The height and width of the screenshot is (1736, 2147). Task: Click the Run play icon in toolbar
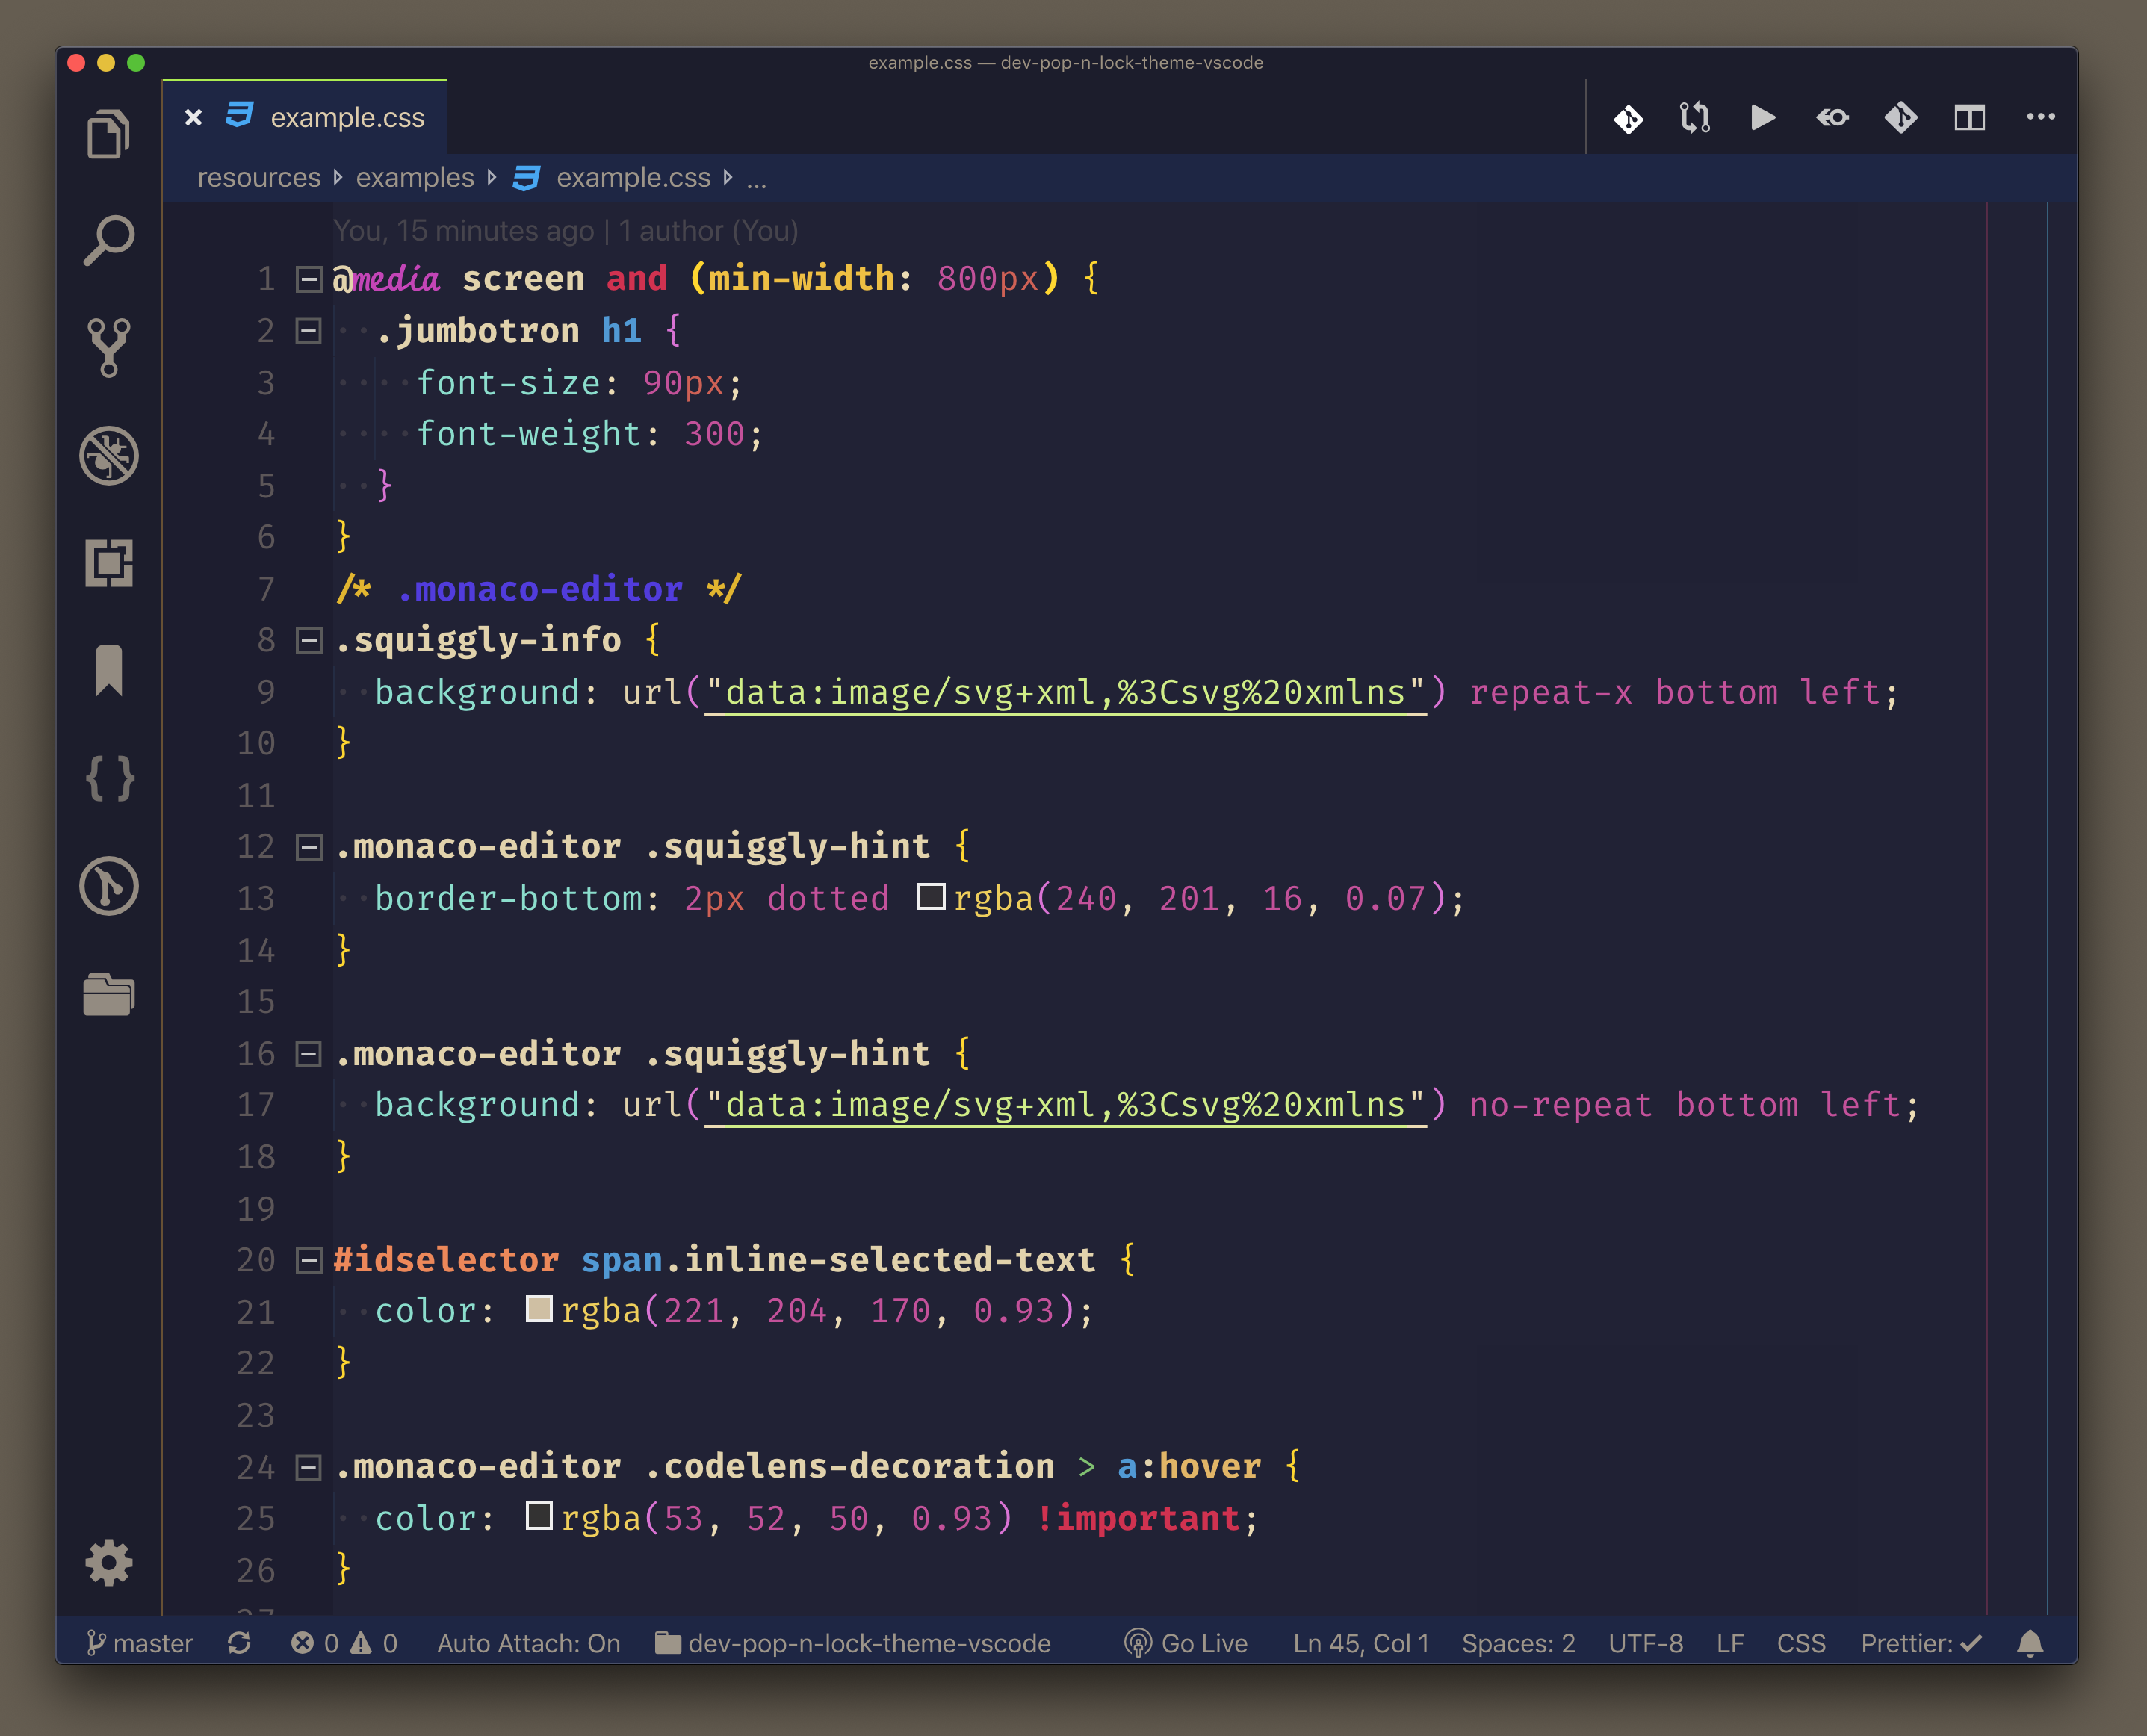point(1763,118)
